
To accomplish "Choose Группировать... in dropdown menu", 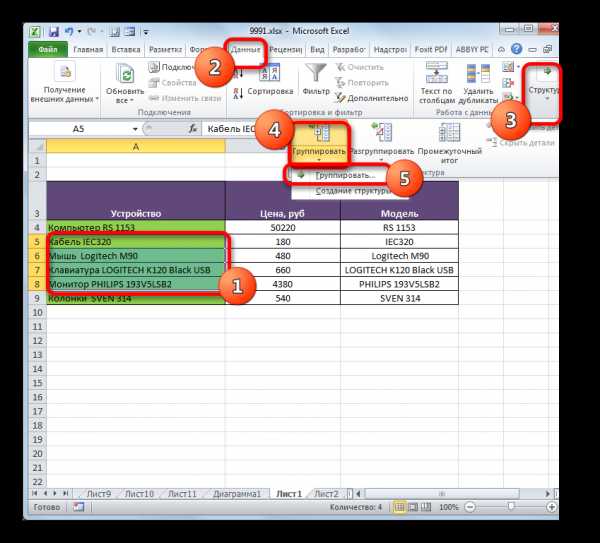I will pyautogui.click(x=345, y=176).
